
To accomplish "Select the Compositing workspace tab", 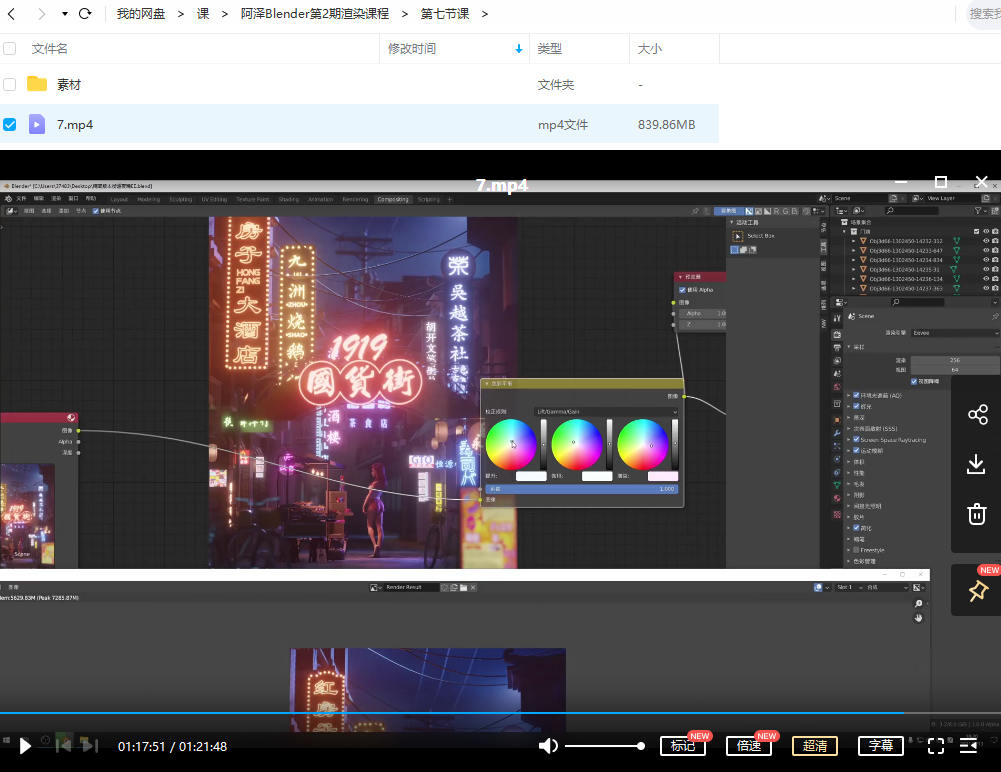I will click(x=393, y=199).
